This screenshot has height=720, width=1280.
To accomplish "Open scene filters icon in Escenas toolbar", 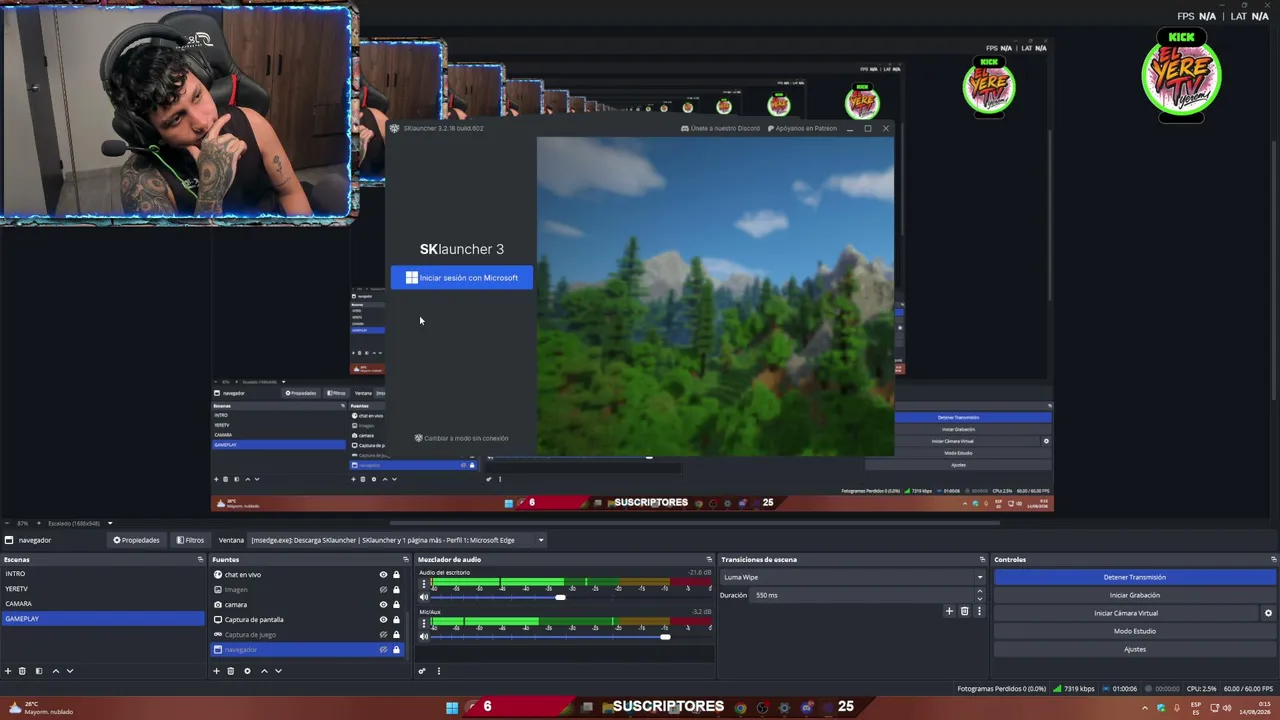I will coord(39,671).
